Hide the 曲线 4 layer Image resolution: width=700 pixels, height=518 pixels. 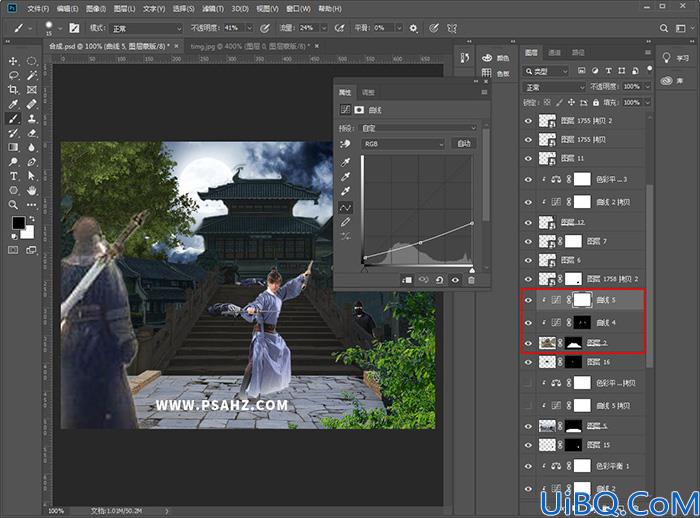point(528,322)
